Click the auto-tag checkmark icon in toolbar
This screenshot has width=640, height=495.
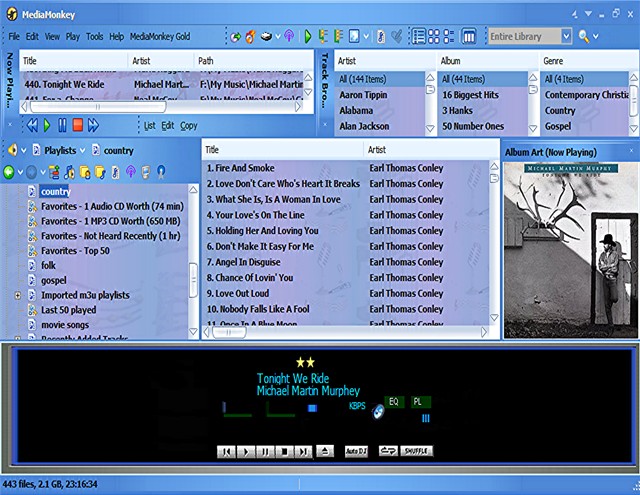(396, 36)
